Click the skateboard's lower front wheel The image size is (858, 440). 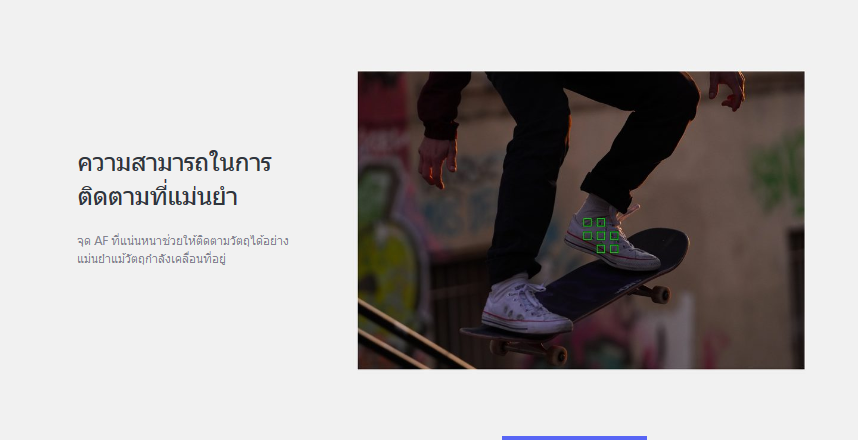click(x=556, y=356)
